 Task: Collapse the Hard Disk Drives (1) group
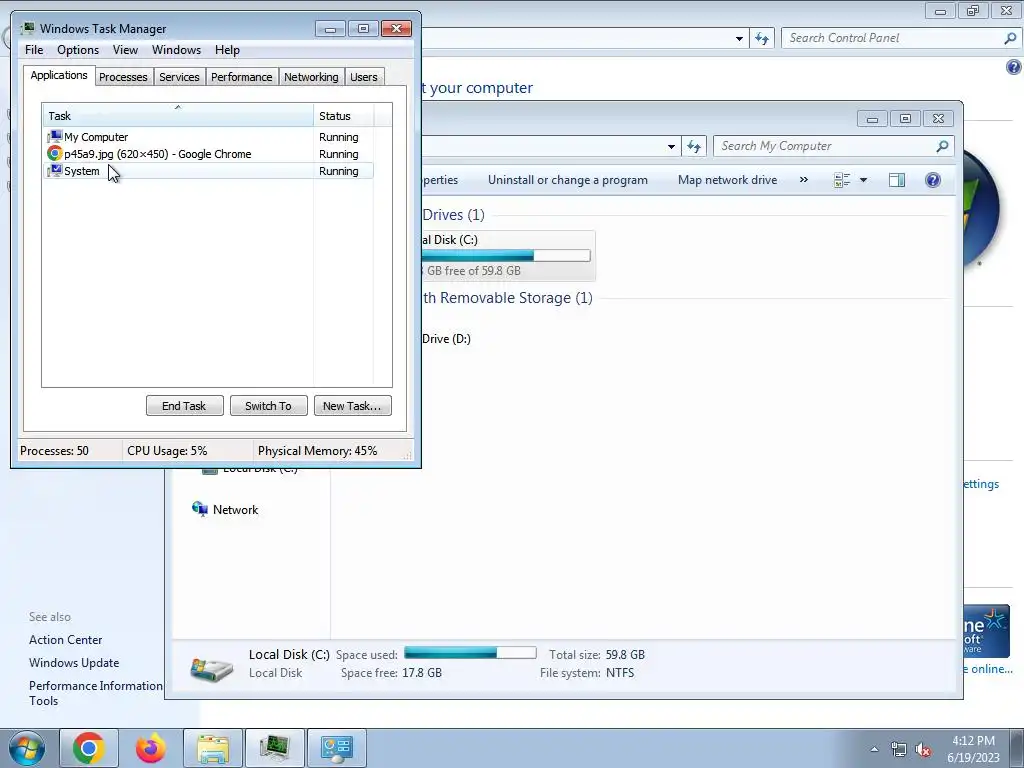[x=453, y=215]
